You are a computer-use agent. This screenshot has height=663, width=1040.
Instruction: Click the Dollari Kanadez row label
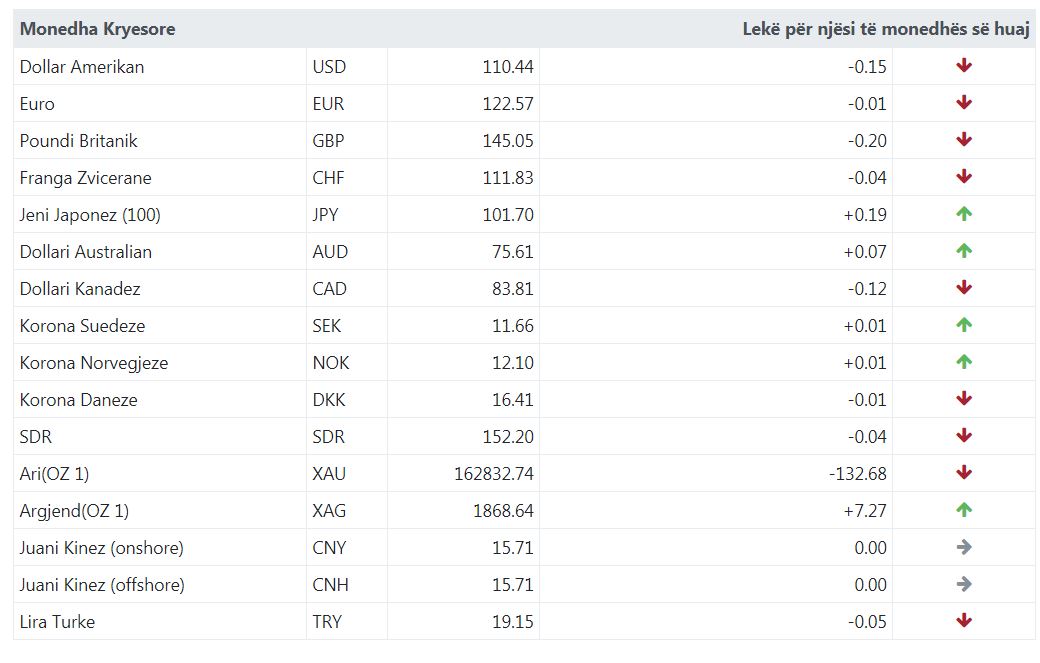(x=80, y=289)
